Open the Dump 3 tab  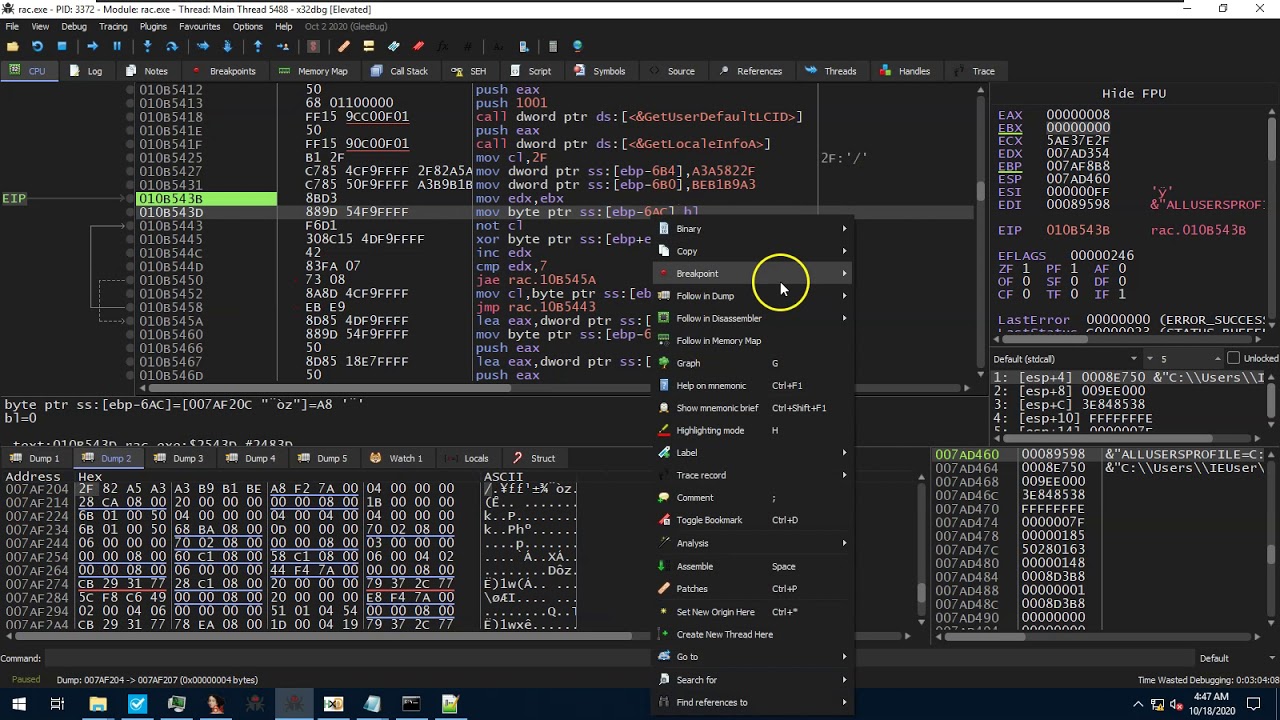click(x=178, y=458)
